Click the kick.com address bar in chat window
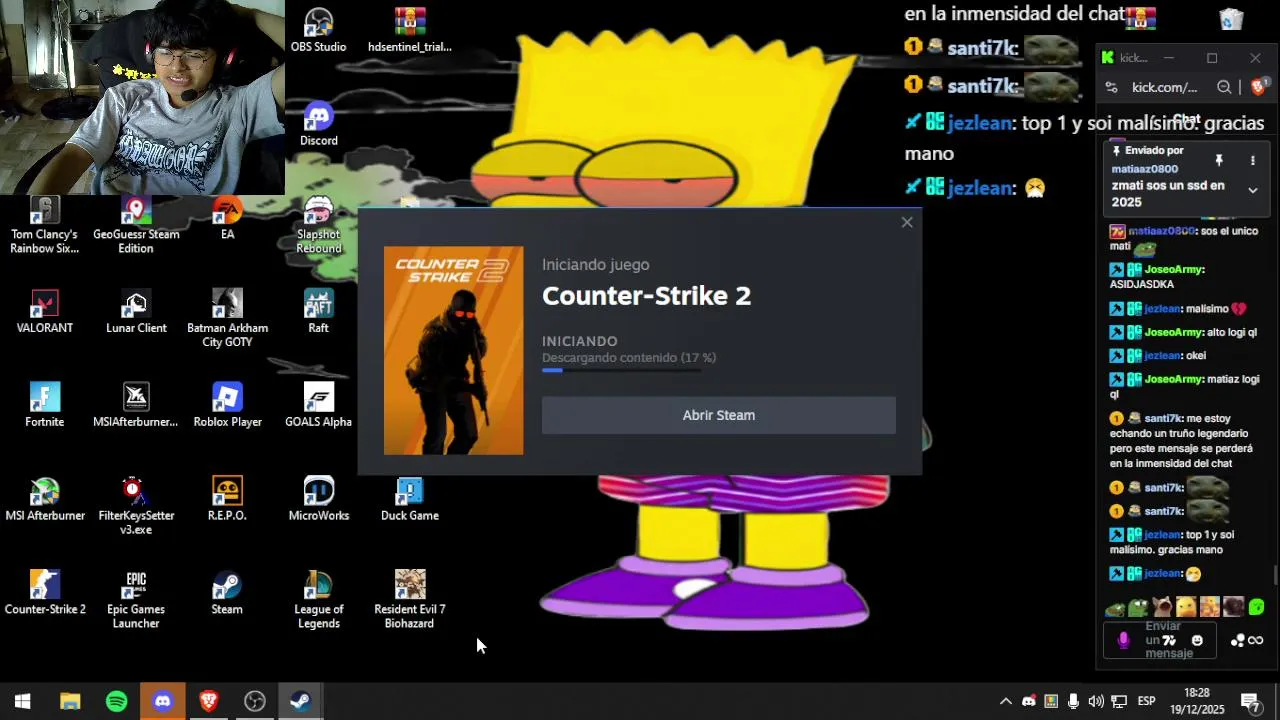 tap(1164, 87)
